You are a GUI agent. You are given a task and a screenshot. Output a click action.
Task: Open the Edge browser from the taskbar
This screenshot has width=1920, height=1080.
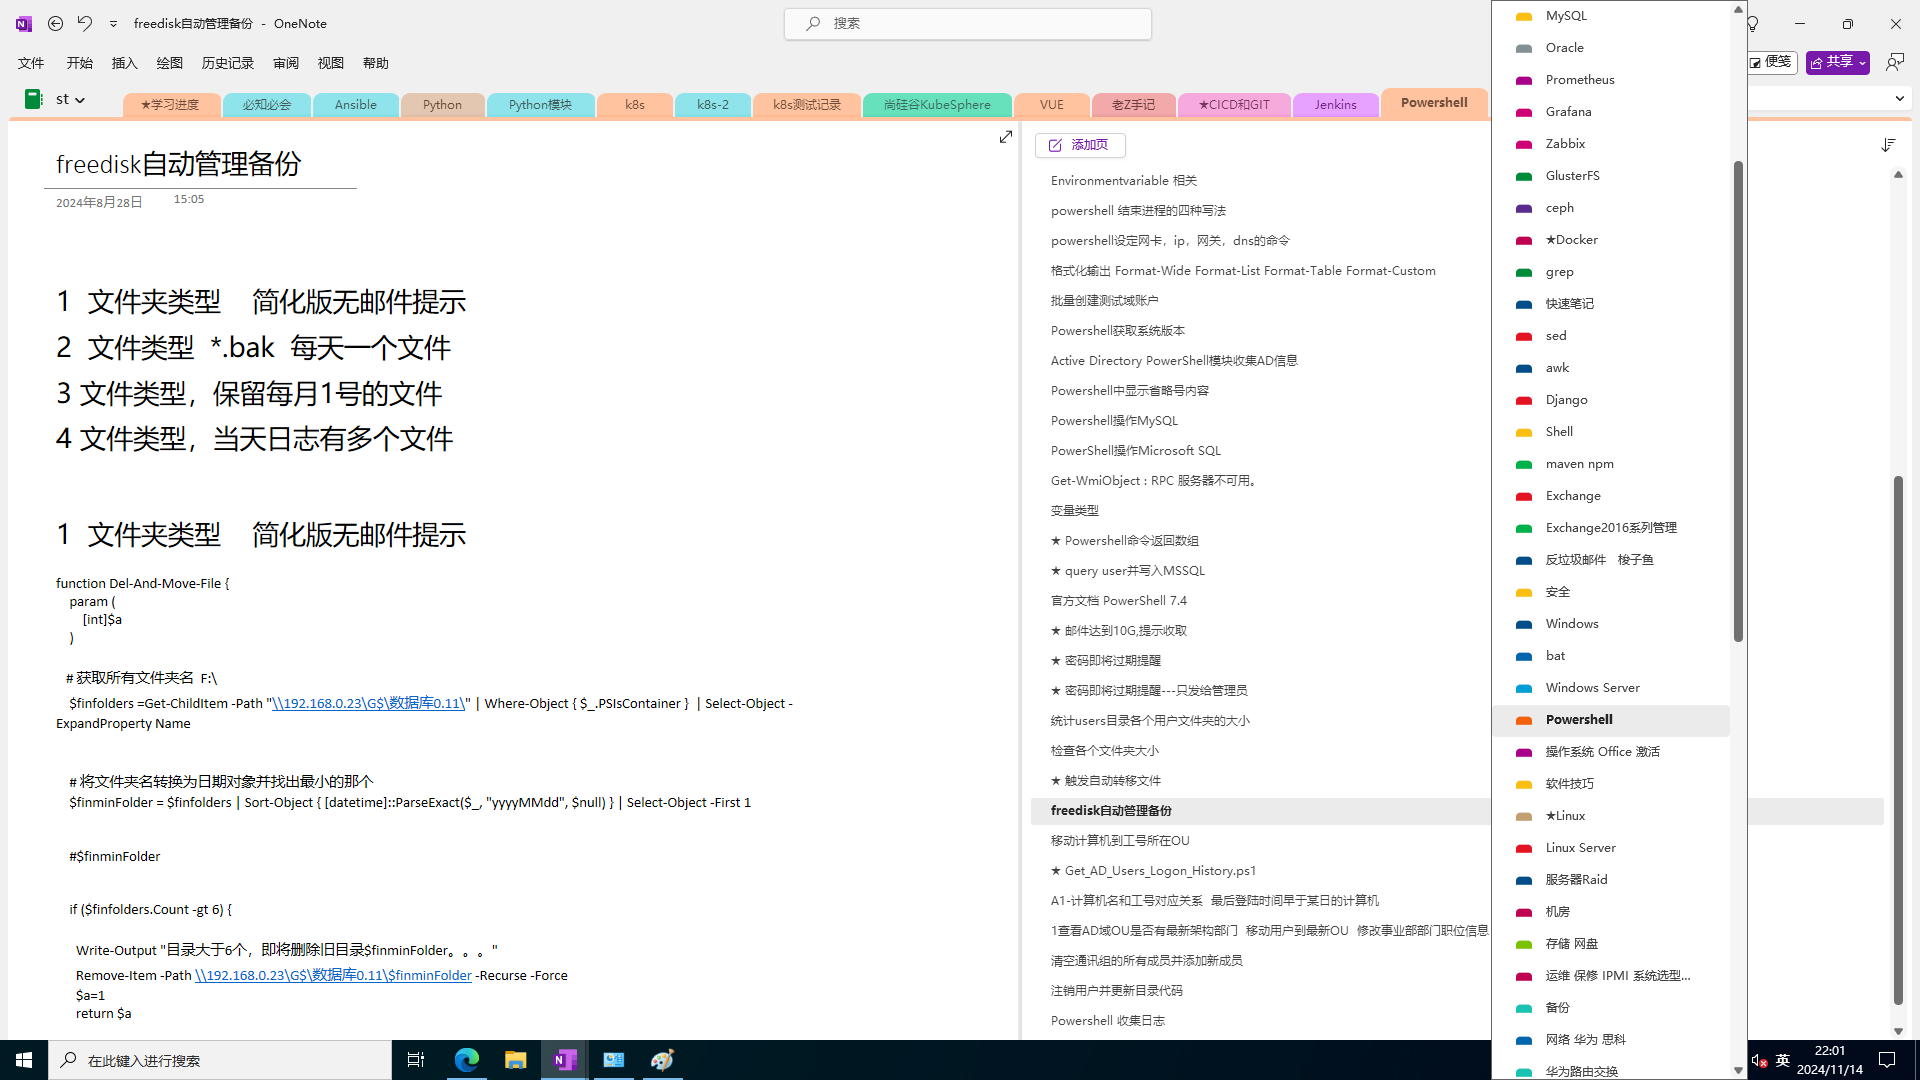pyautogui.click(x=466, y=1060)
